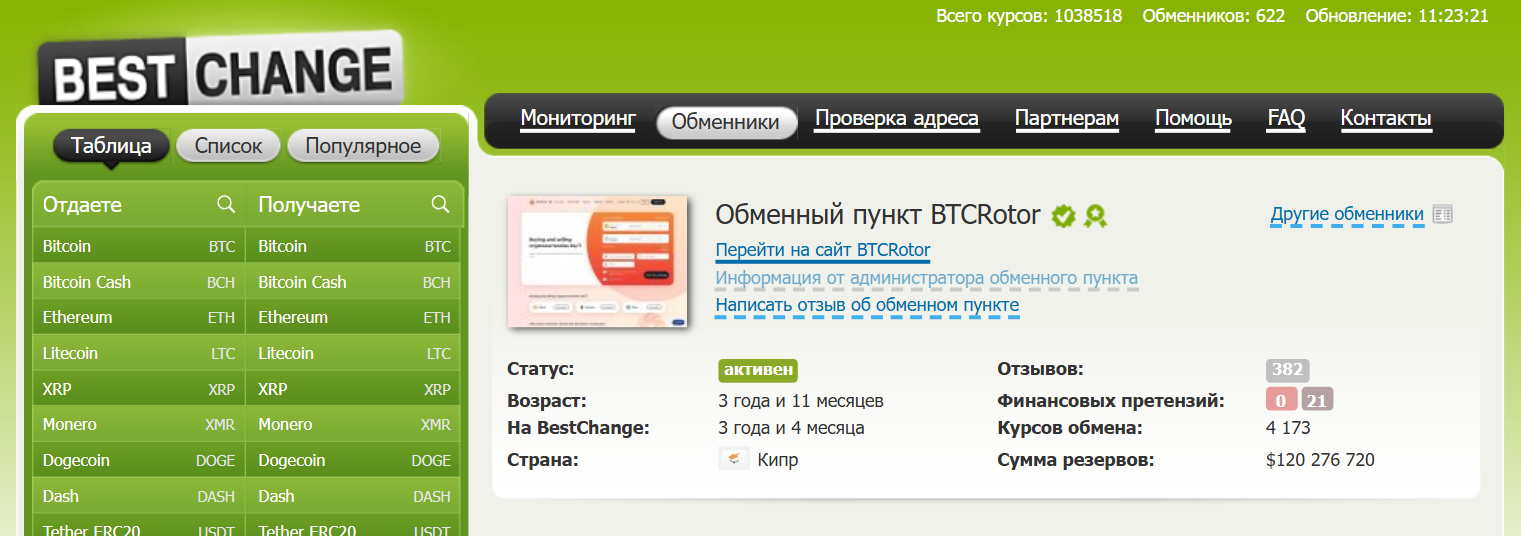This screenshot has width=1521, height=536.
Task: Open Проверка адреса menu item
Action: [x=897, y=119]
